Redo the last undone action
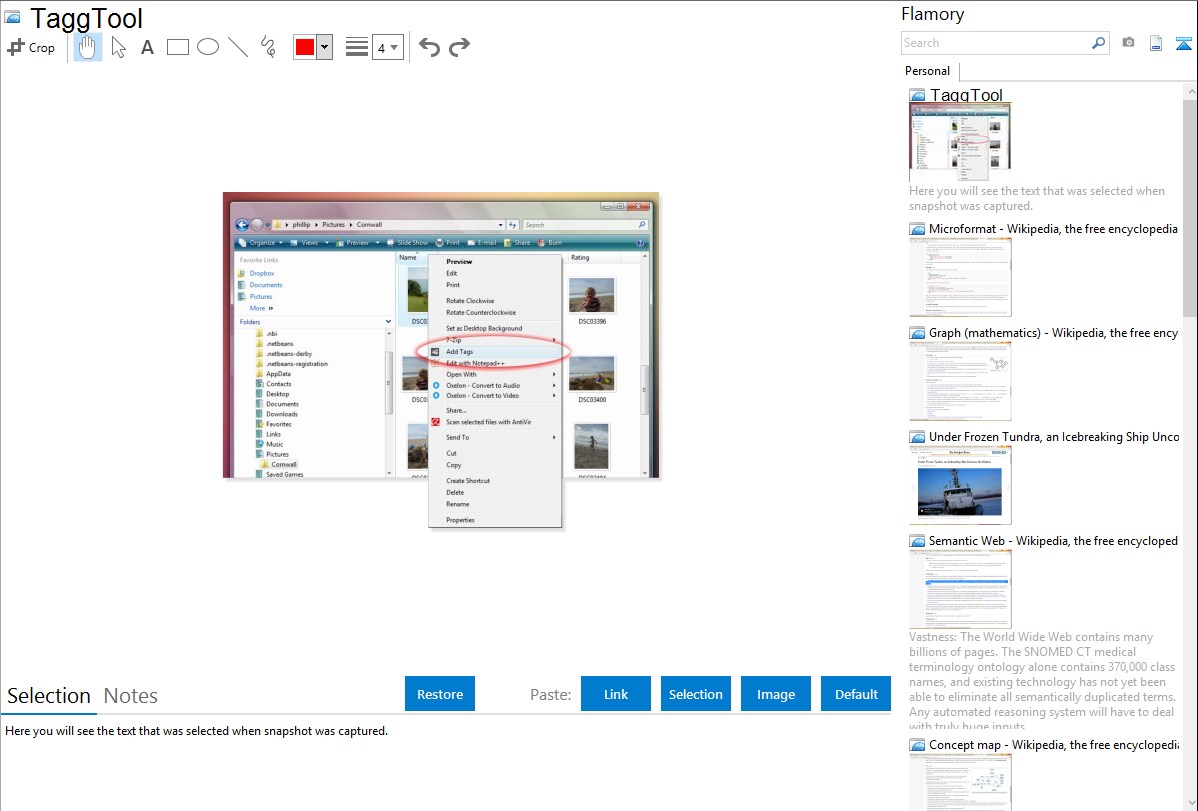The image size is (1198, 811). [x=459, y=47]
